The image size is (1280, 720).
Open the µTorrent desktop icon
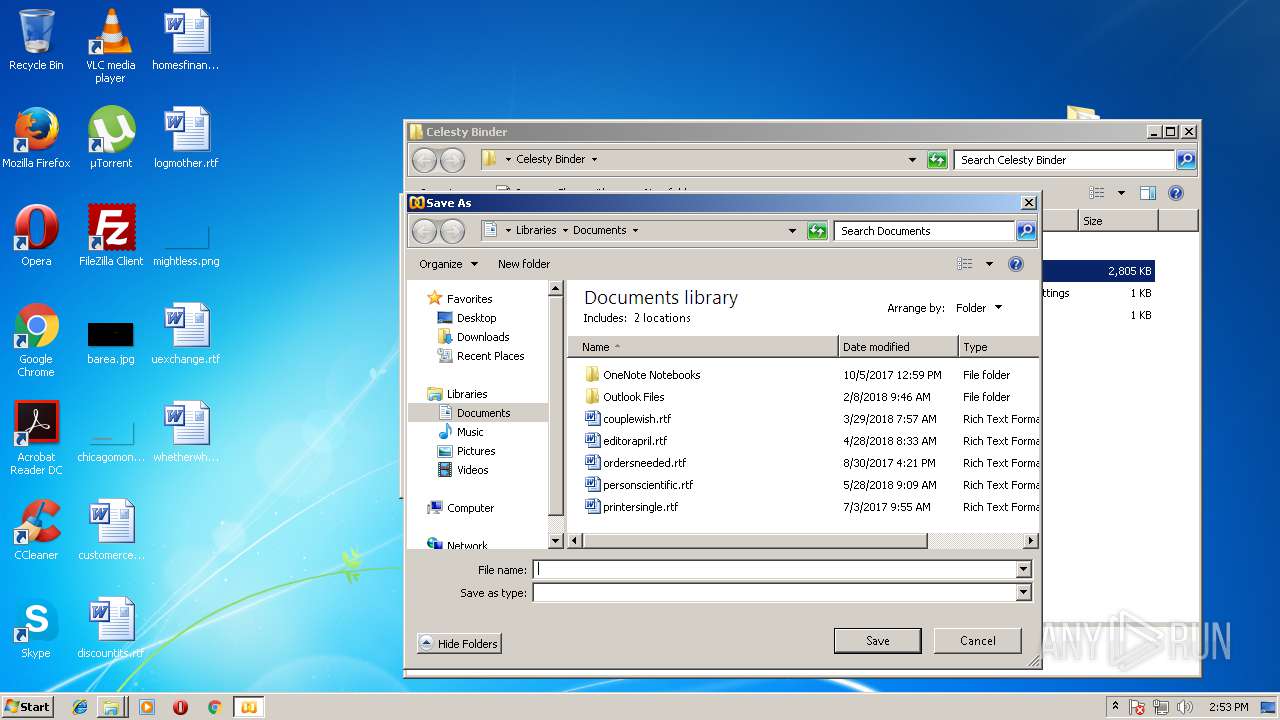[x=111, y=138]
